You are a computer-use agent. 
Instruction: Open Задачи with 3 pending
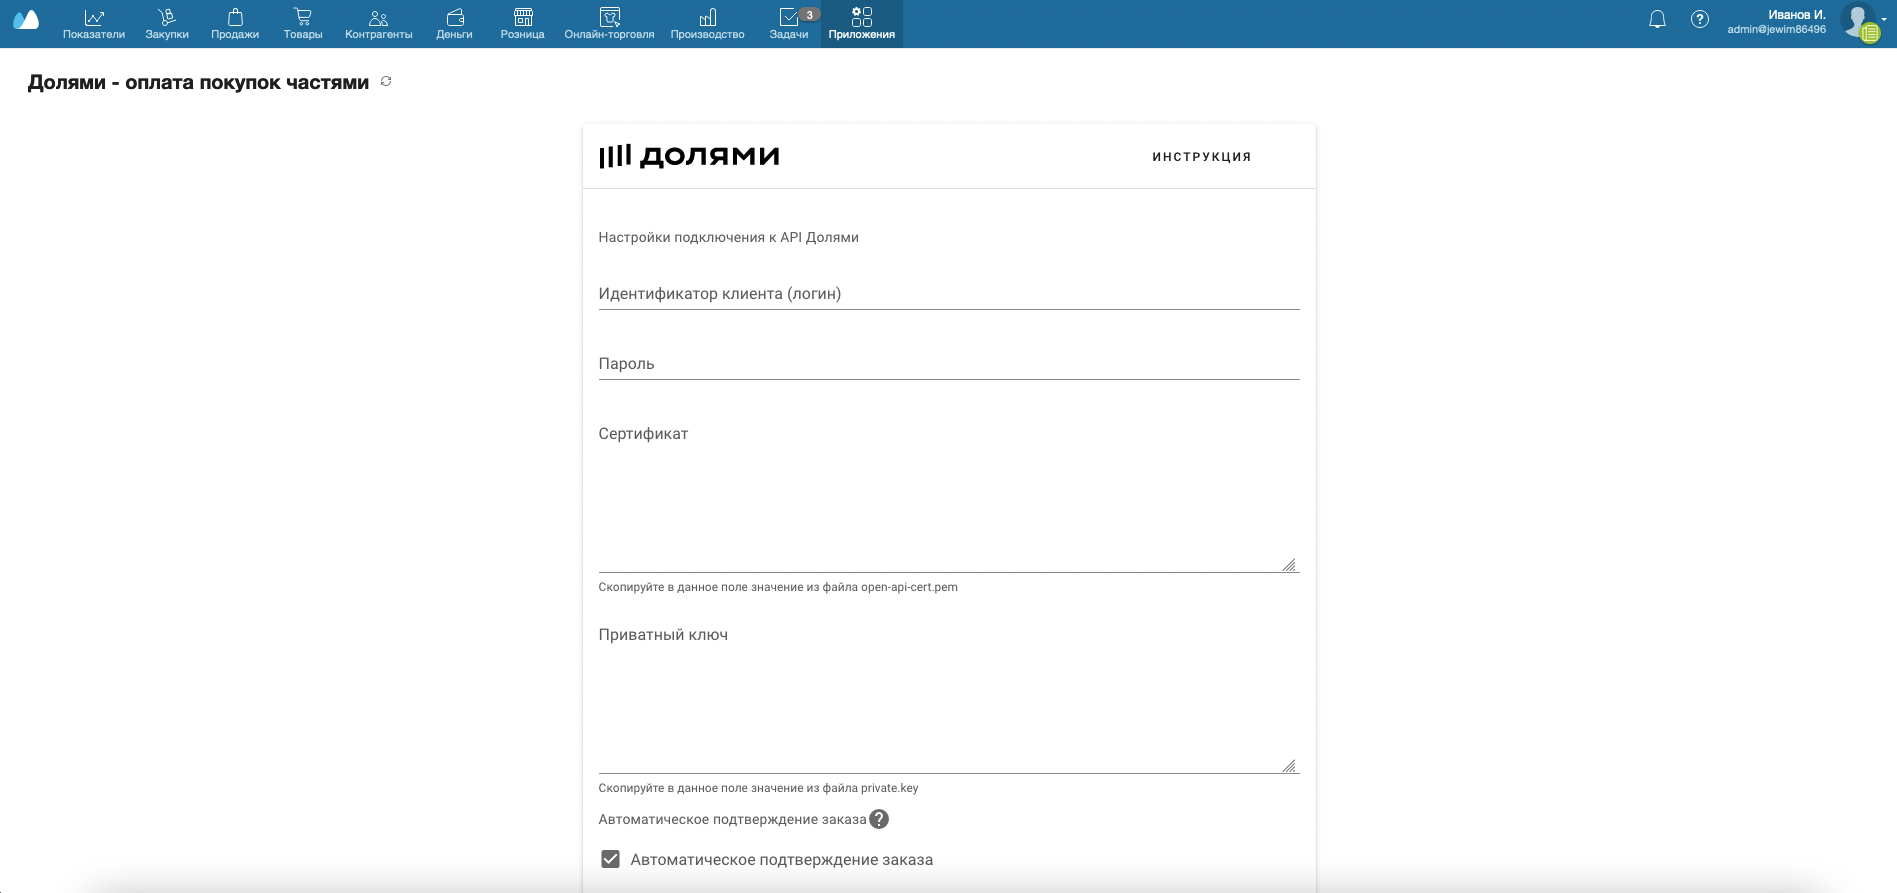point(790,24)
